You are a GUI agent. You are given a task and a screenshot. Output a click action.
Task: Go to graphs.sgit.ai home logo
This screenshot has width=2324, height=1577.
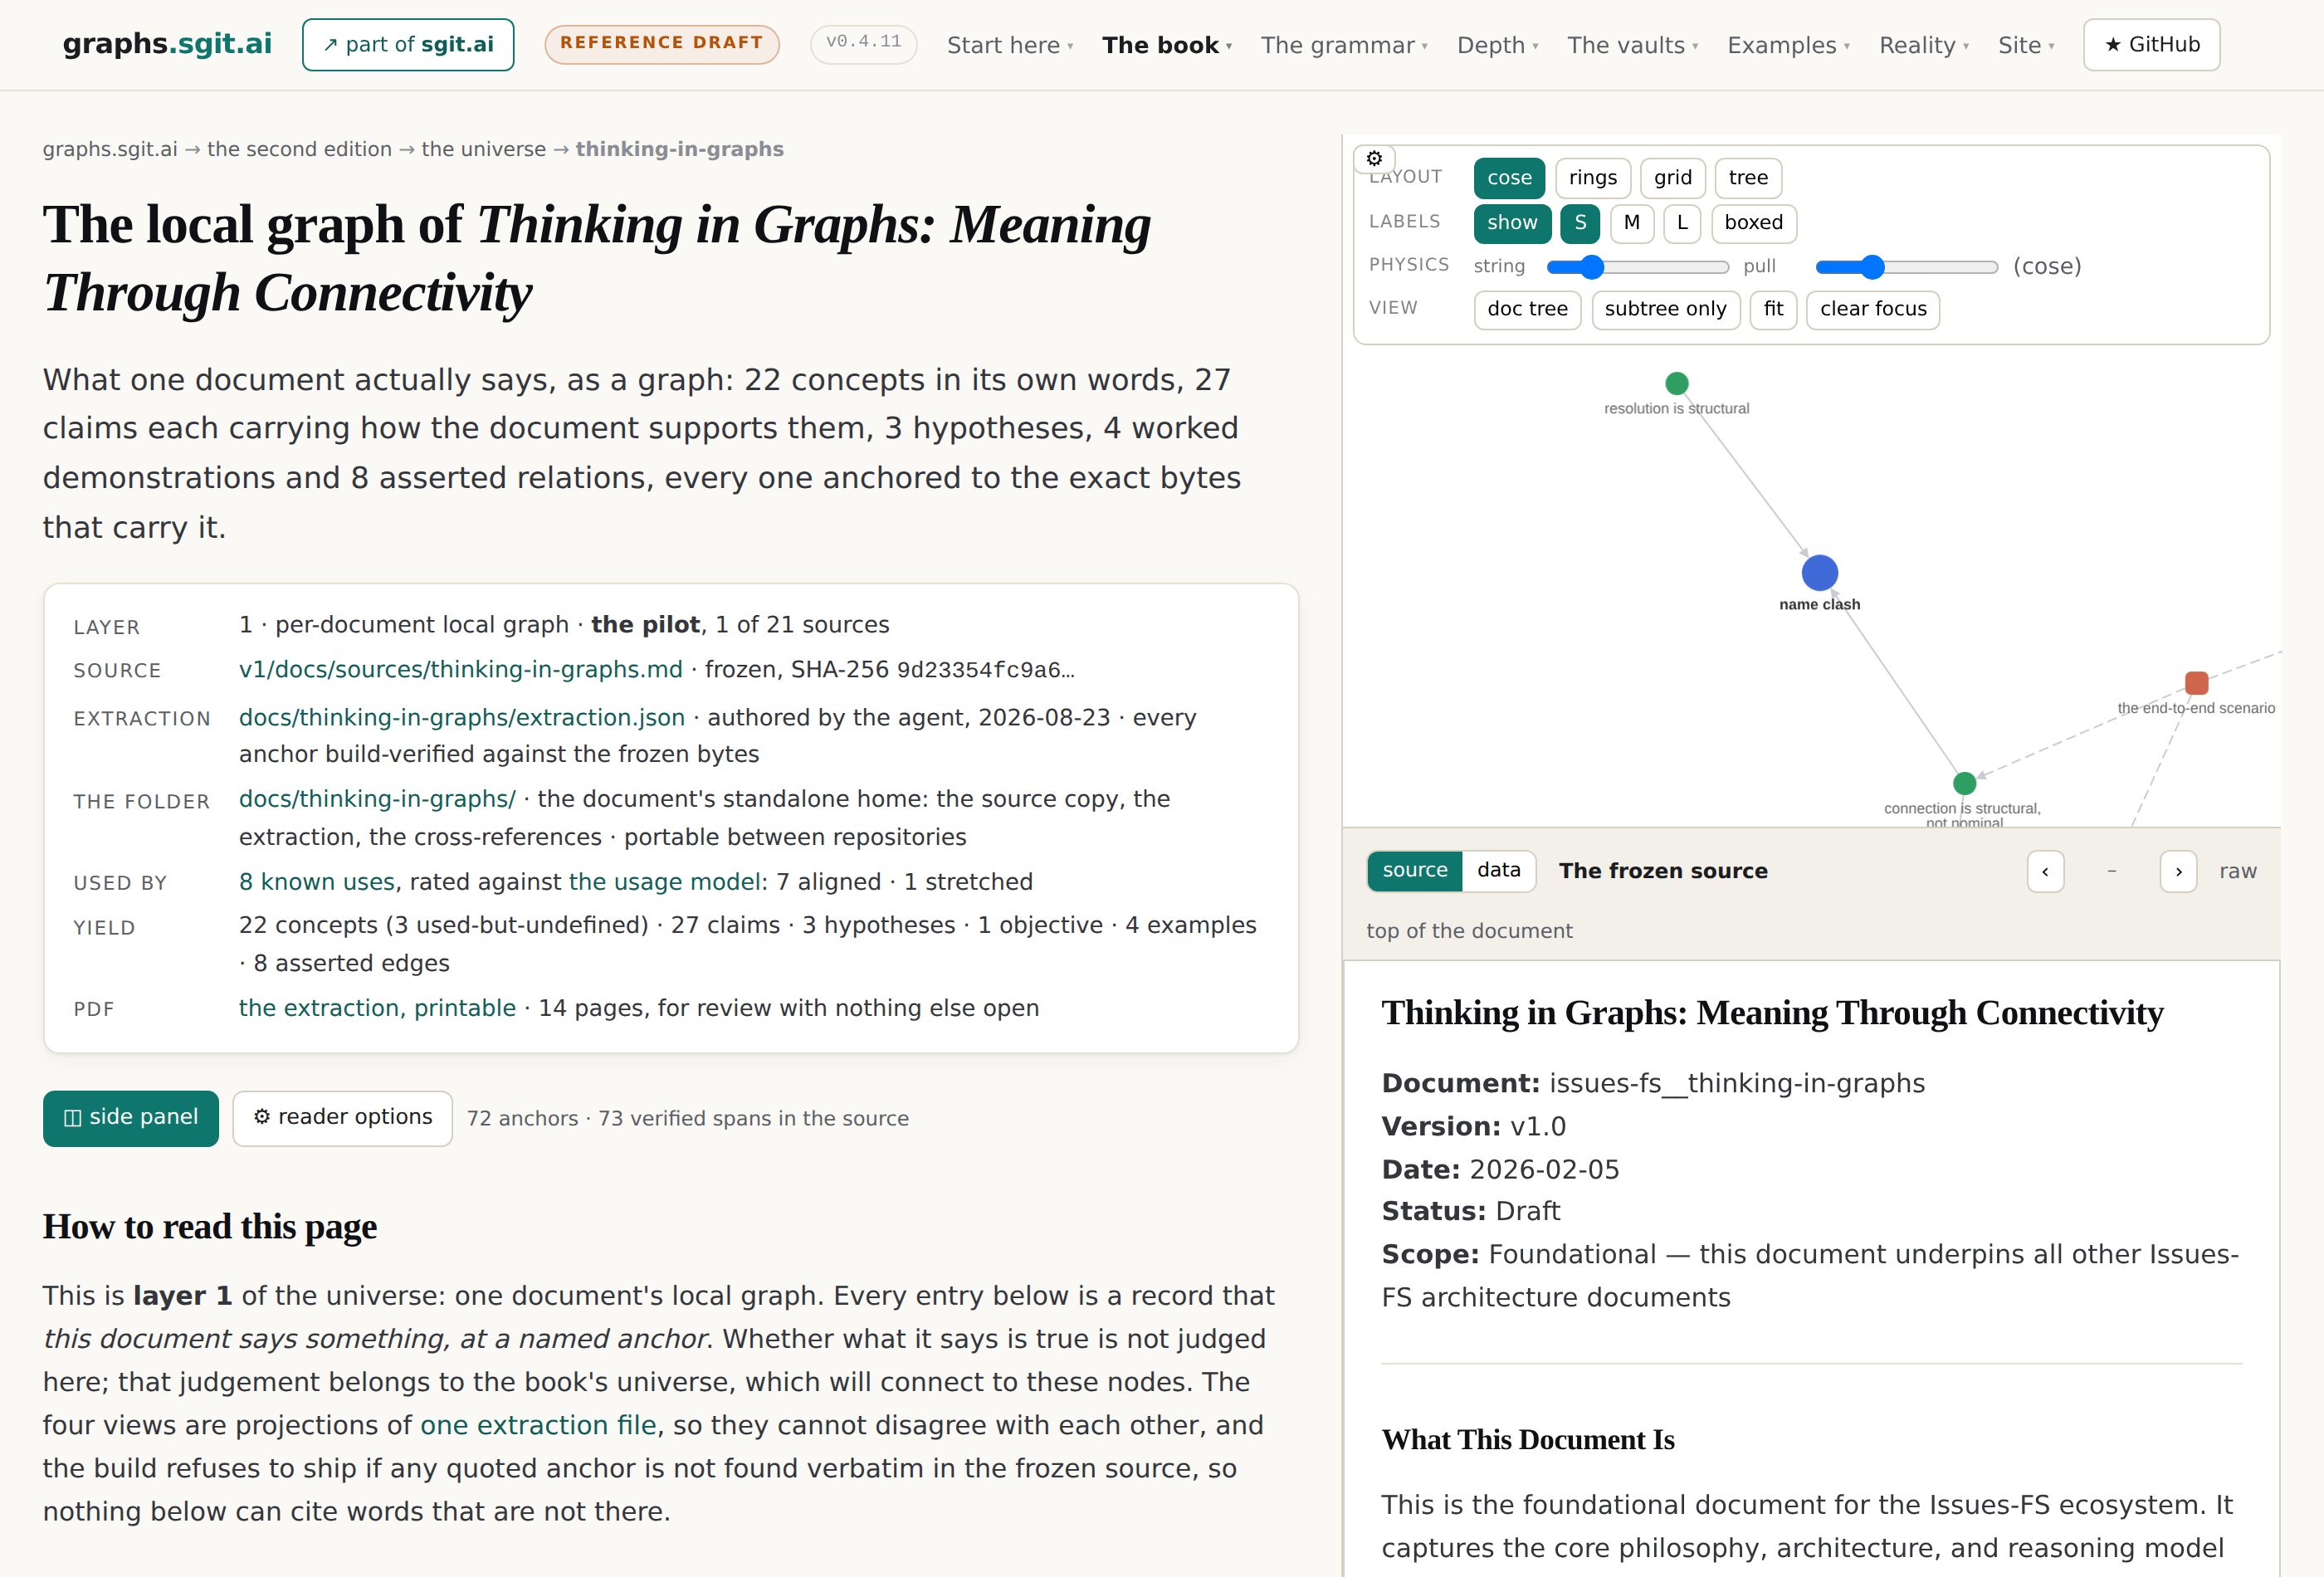click(x=167, y=44)
